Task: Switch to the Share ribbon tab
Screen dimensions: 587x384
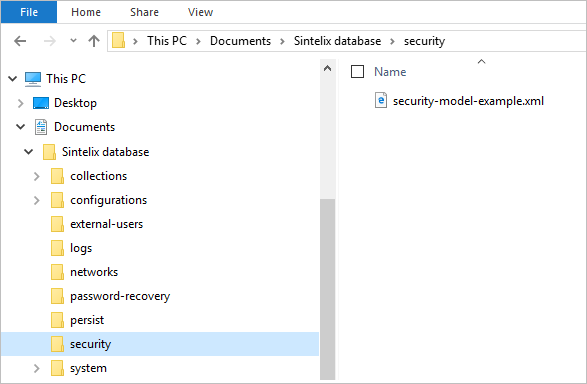Action: tap(145, 12)
